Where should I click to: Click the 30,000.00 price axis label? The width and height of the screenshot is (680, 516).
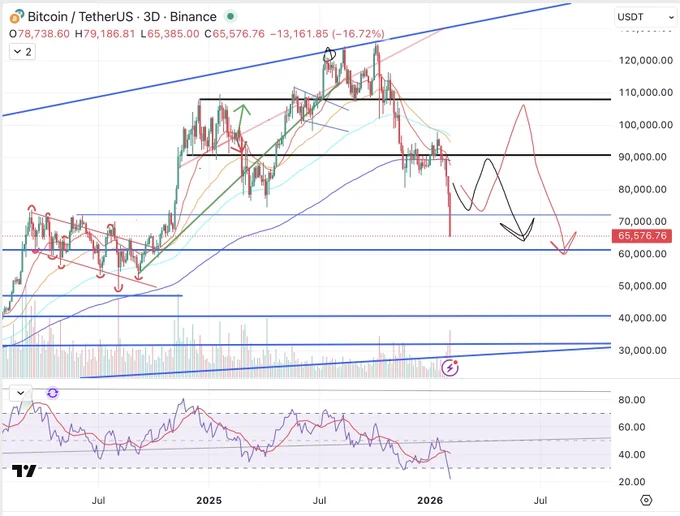(x=643, y=350)
